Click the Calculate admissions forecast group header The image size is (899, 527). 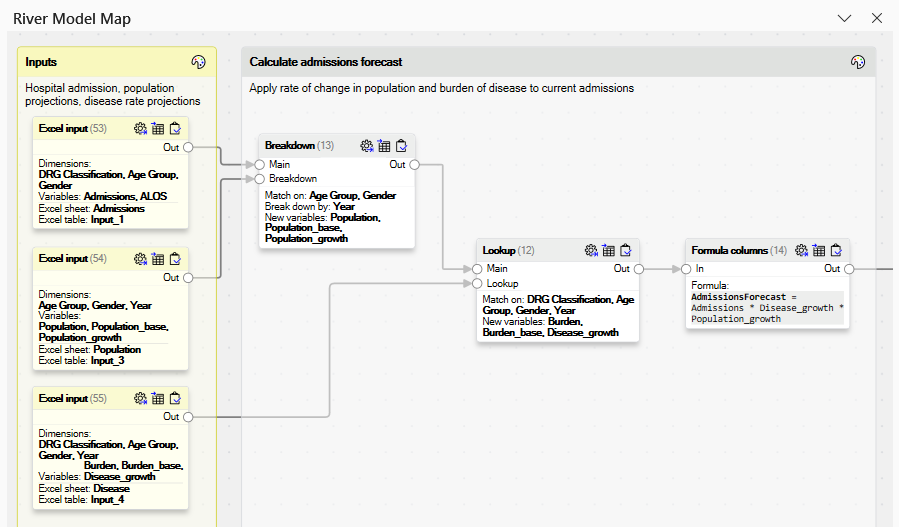pos(558,62)
